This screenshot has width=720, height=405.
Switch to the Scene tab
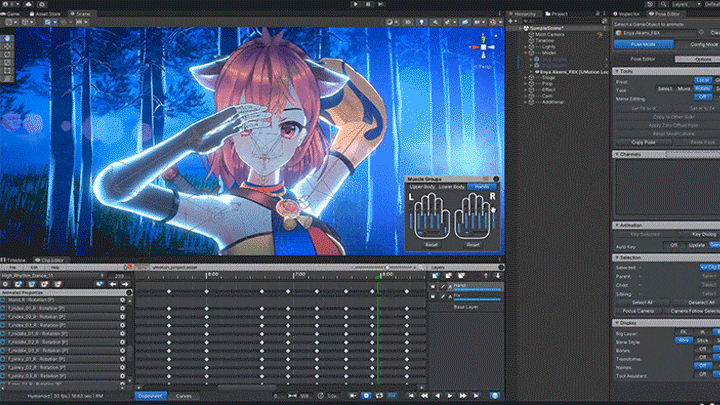coord(80,14)
